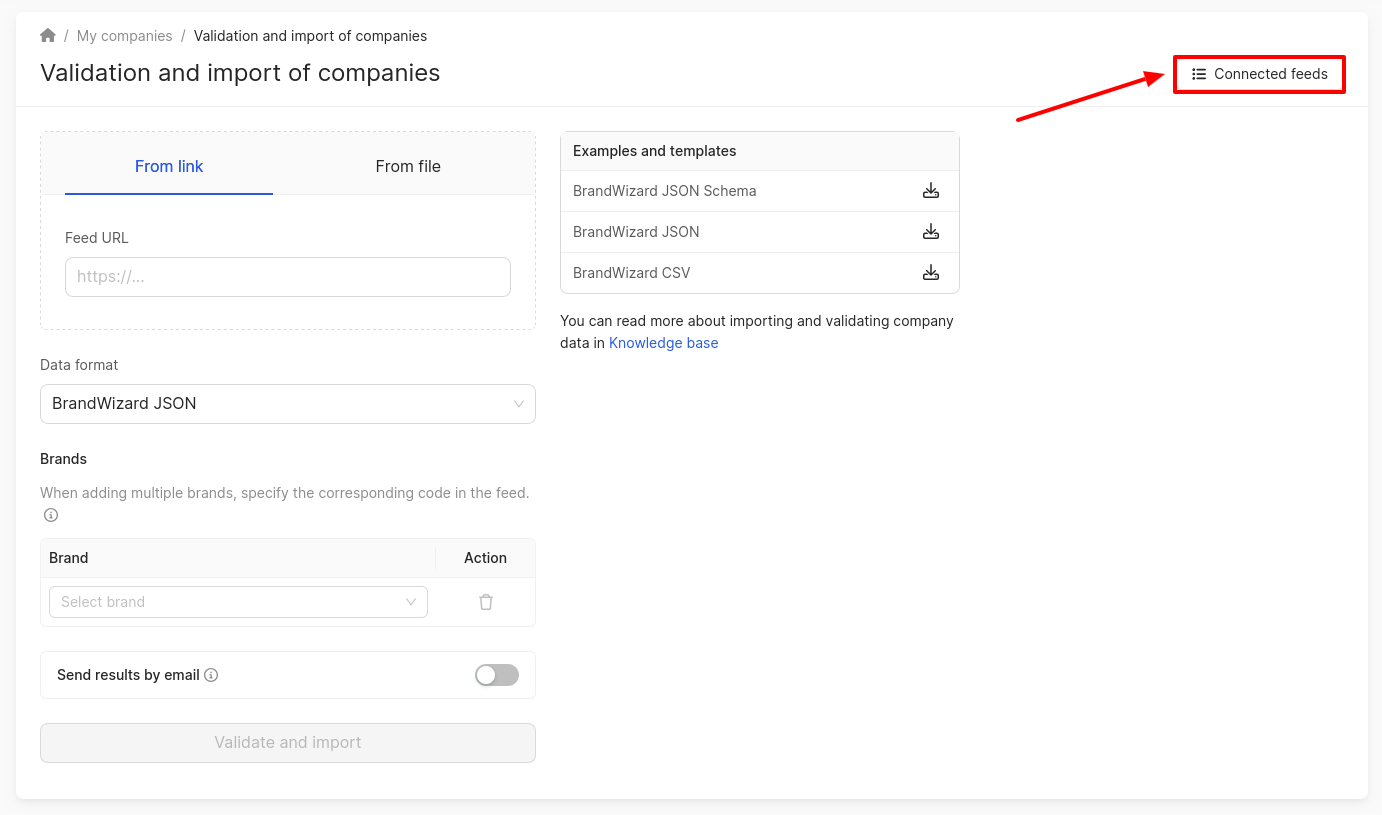The width and height of the screenshot is (1382, 815).
Task: Click the disabled Validate and import button
Action: point(288,743)
